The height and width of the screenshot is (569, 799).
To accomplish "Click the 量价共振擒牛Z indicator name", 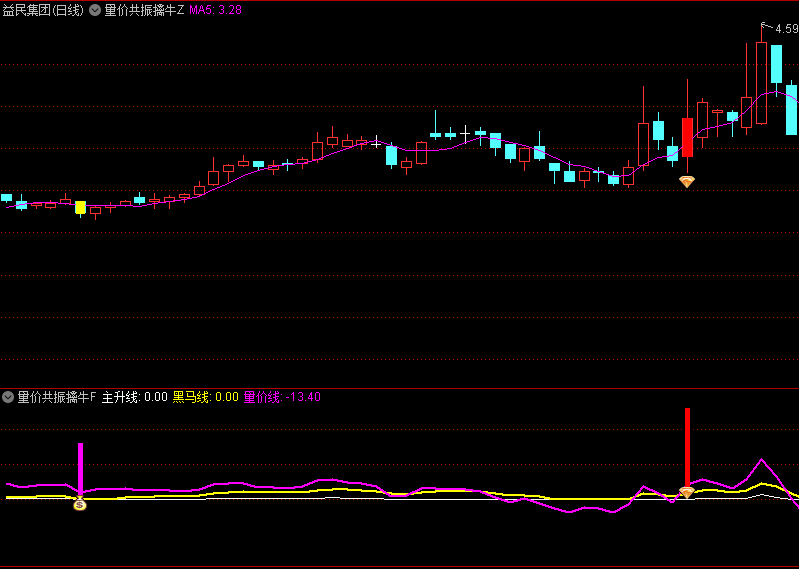I will tap(144, 9).
